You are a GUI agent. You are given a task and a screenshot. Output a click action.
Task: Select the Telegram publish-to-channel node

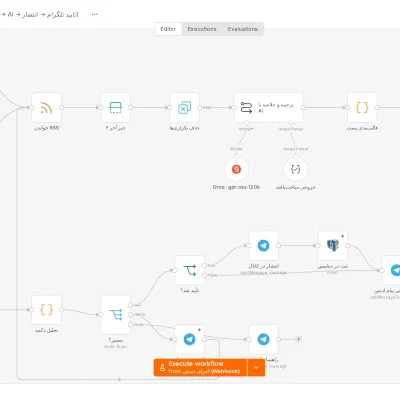263,246
